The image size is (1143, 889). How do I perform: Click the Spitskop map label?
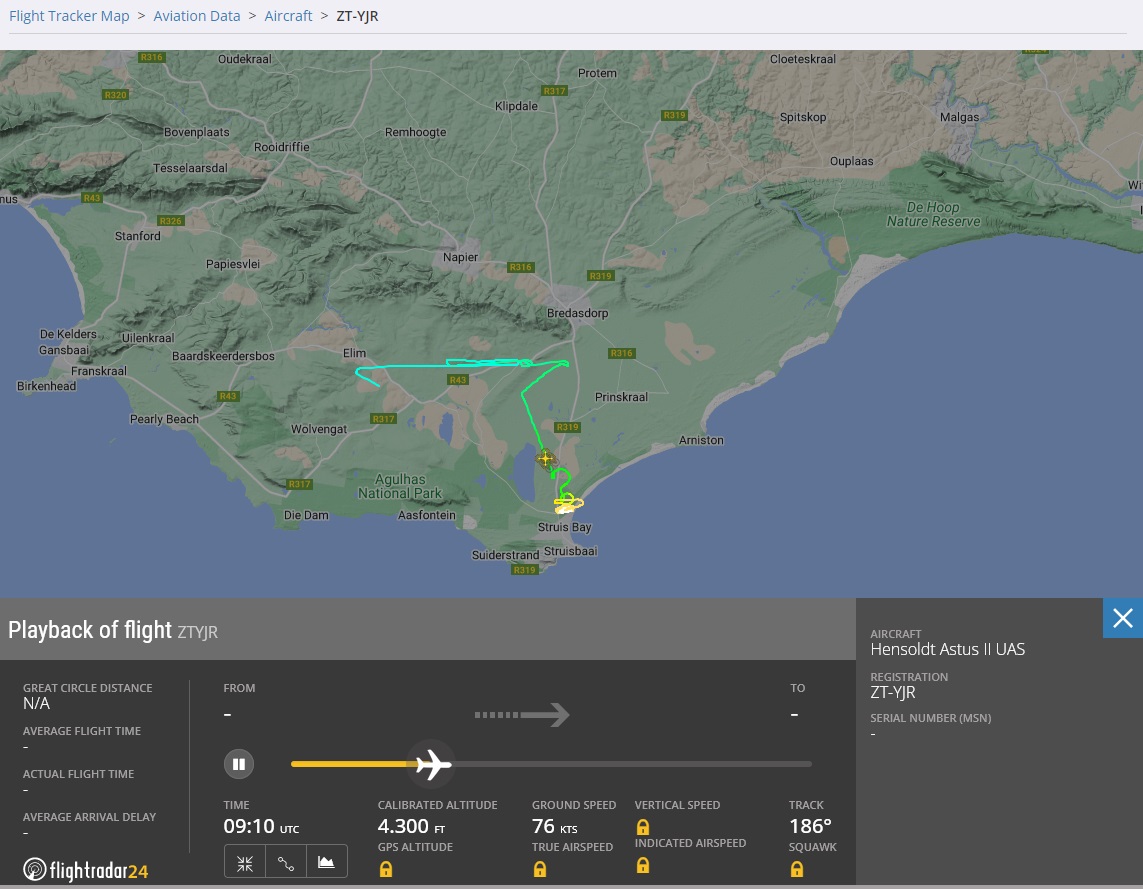(x=803, y=117)
